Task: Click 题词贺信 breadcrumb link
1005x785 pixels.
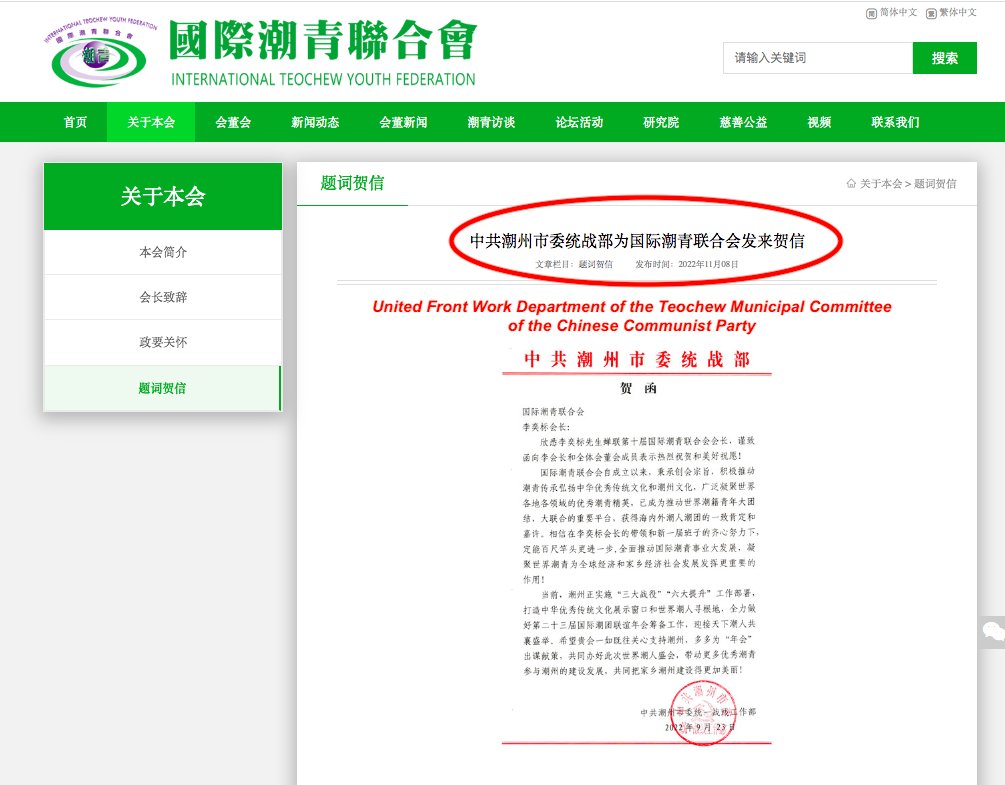Action: click(x=935, y=184)
